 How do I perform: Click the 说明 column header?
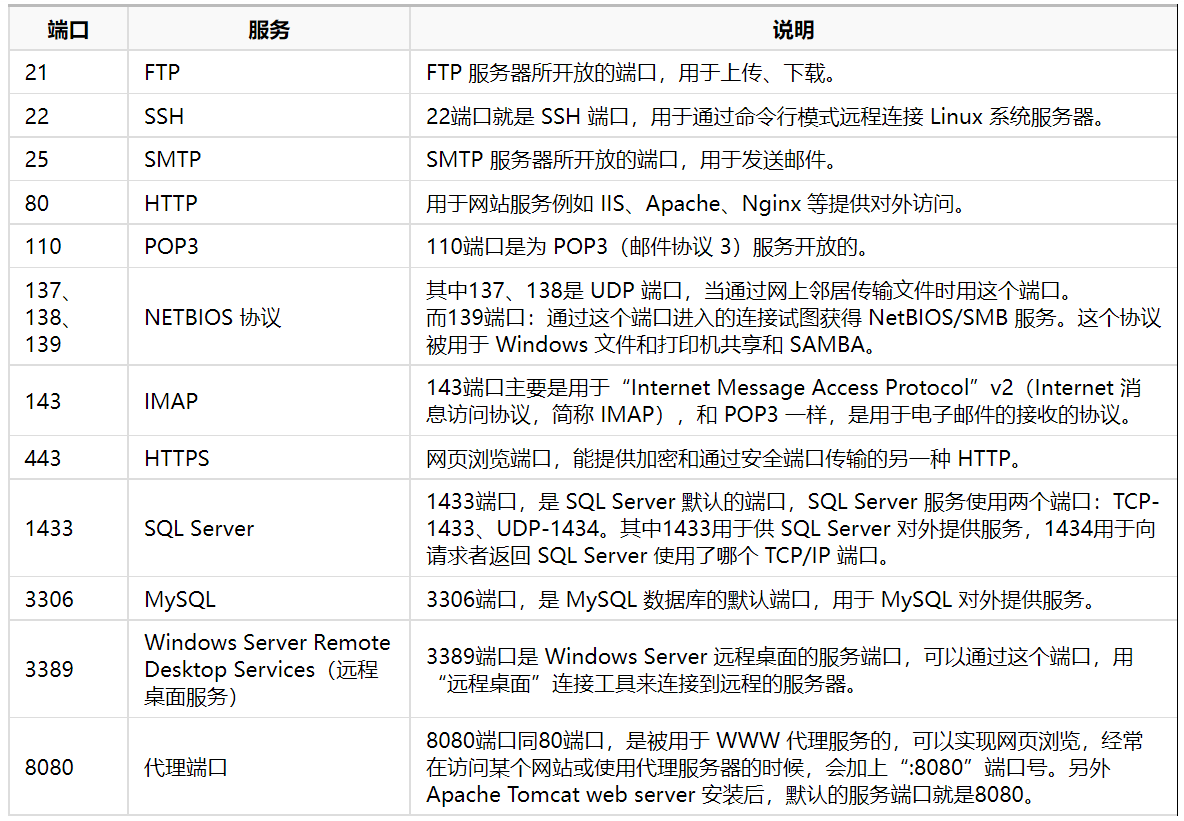(x=792, y=30)
